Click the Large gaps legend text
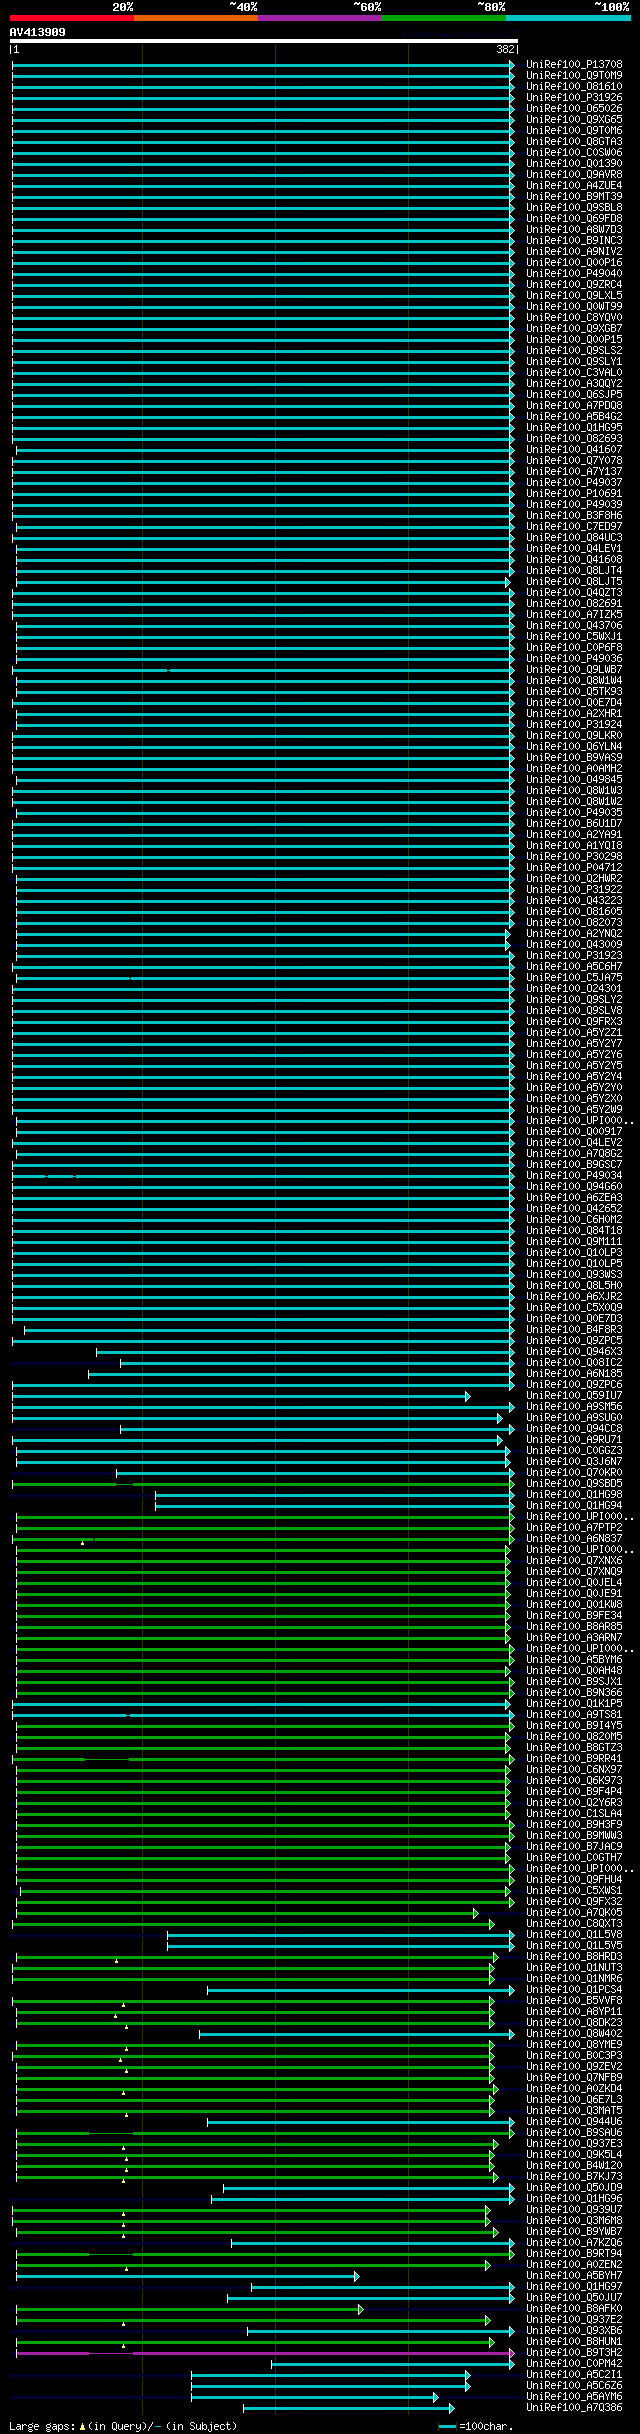Image resolution: width=640 pixels, height=2434 pixels. pos(123,2426)
